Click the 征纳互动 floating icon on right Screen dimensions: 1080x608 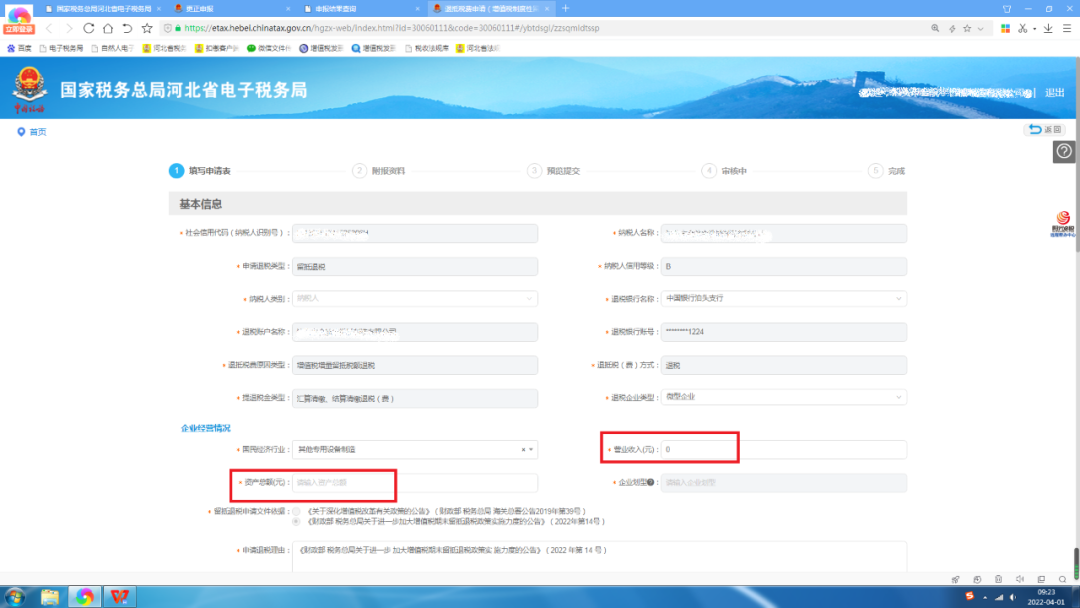pyautogui.click(x=1063, y=224)
